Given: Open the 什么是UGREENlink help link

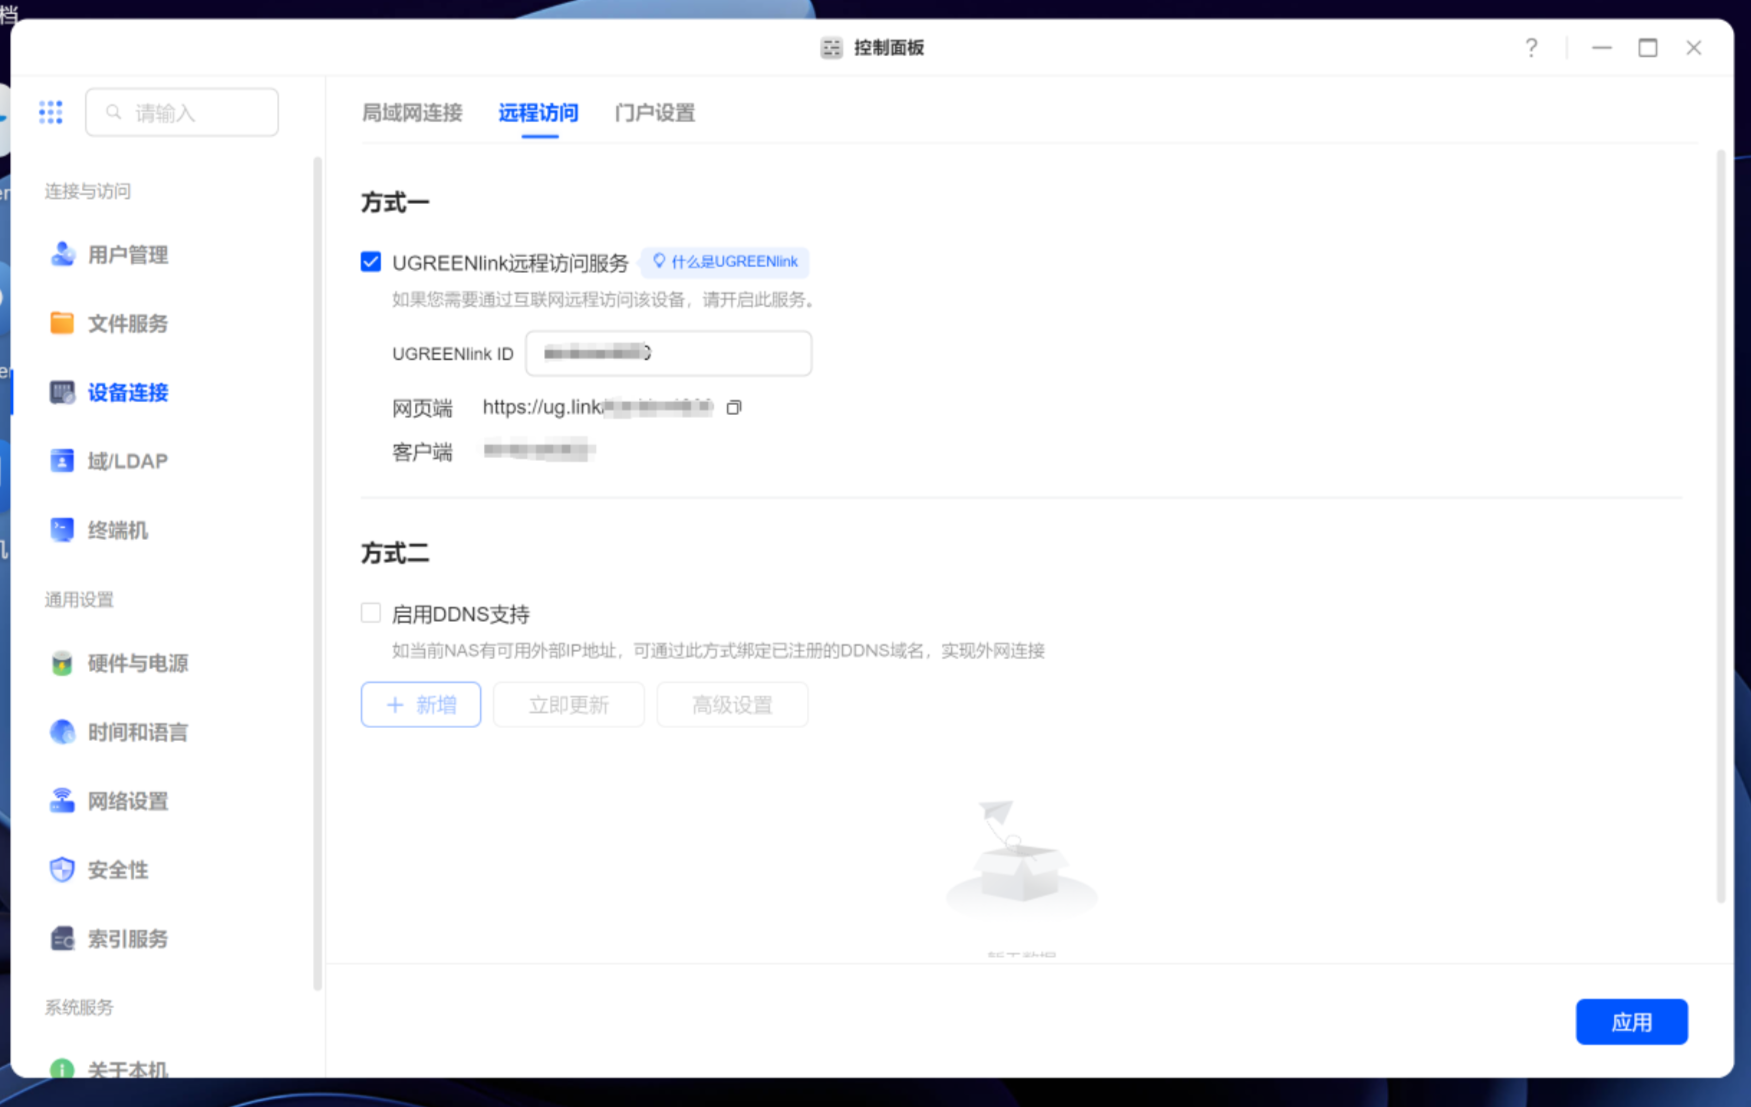Looking at the screenshot, I should (725, 262).
